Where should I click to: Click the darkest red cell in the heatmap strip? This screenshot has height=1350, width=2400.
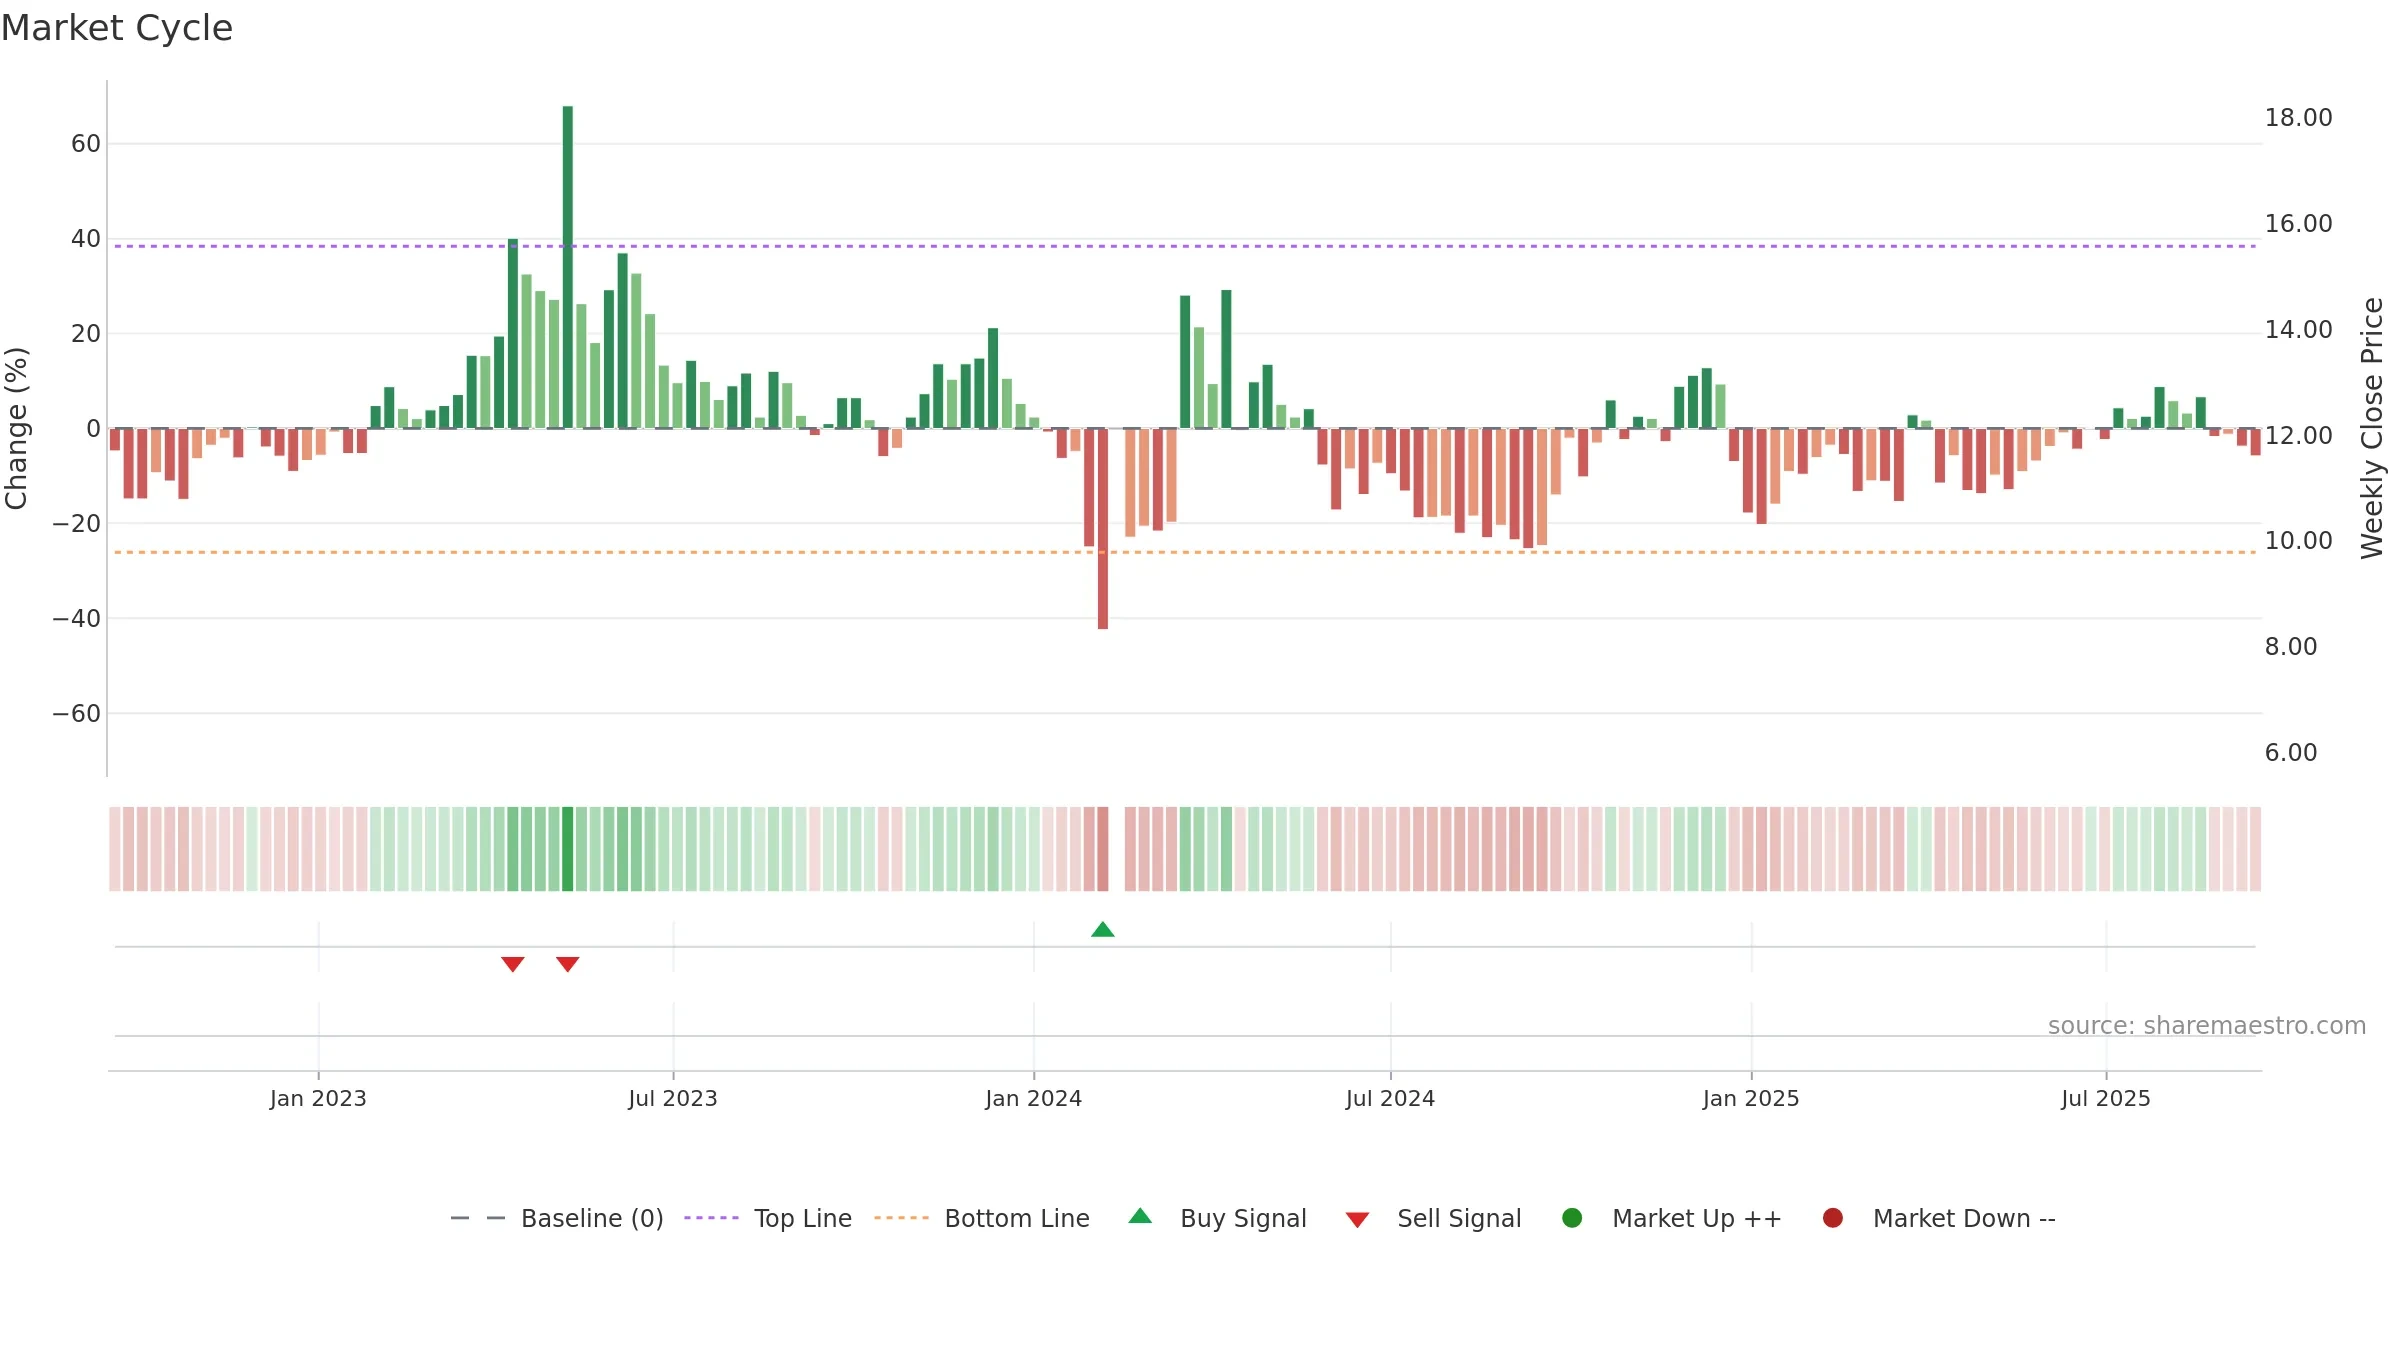click(1103, 849)
